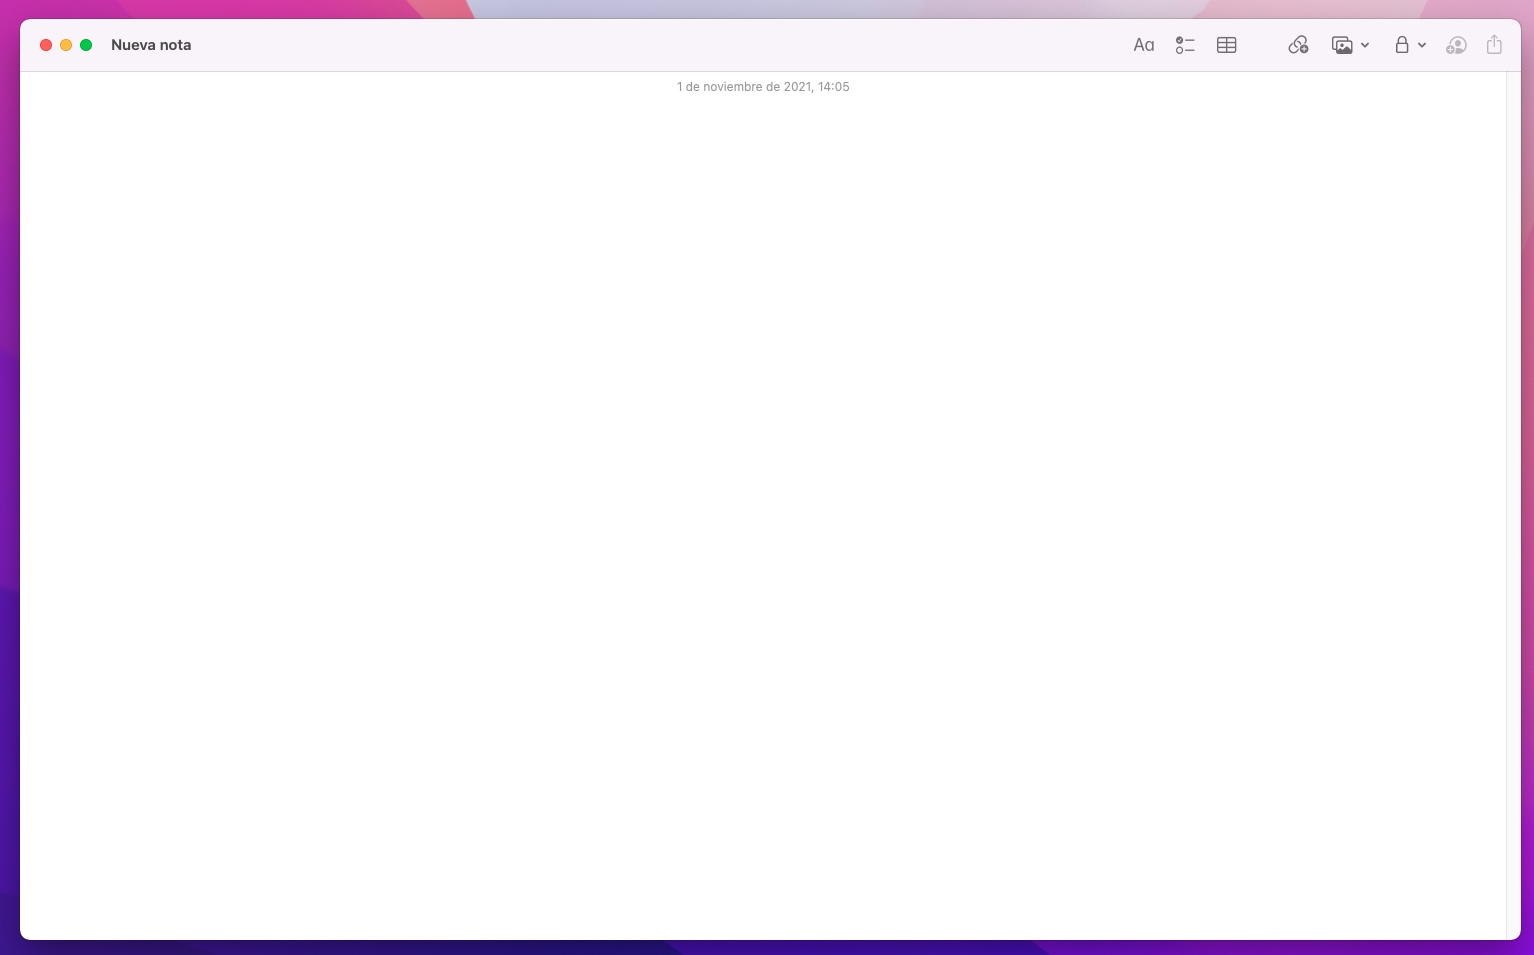Image resolution: width=1534 pixels, height=955 pixels.
Task: Toggle checklist formatting for the current line
Action: pyautogui.click(x=1185, y=45)
